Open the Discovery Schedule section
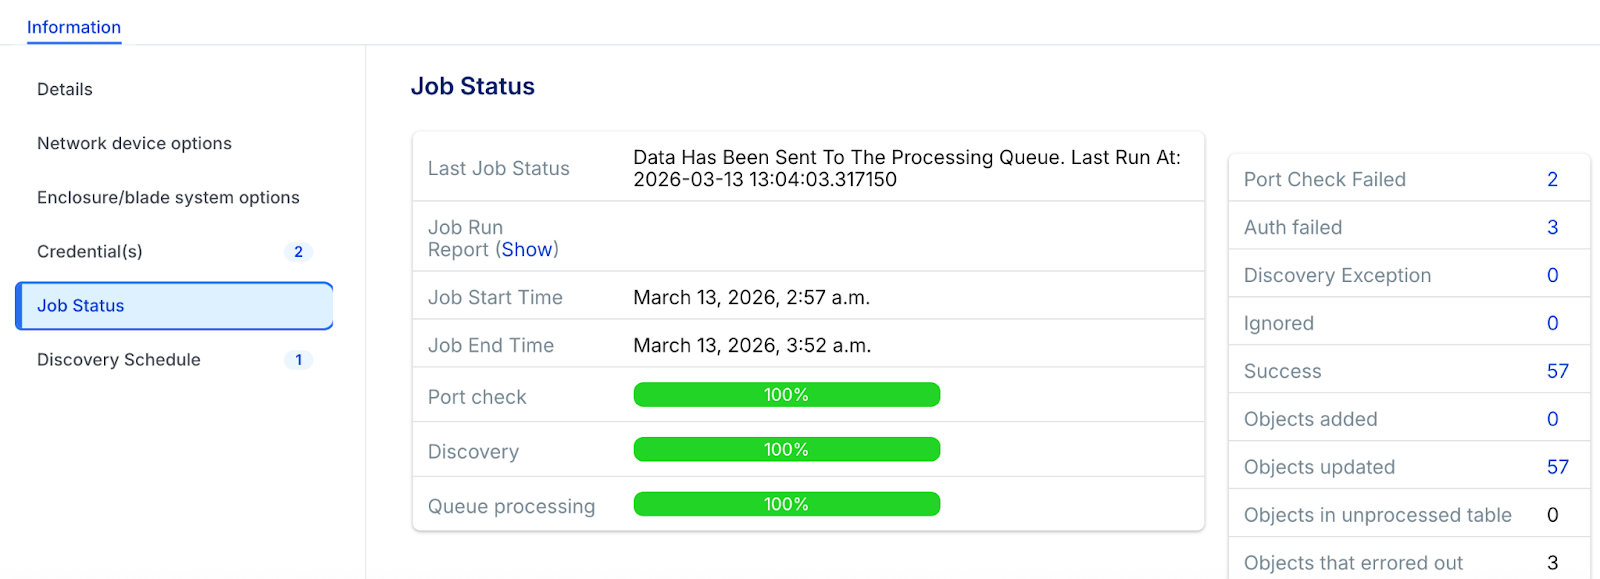This screenshot has height=579, width=1600. coord(119,359)
